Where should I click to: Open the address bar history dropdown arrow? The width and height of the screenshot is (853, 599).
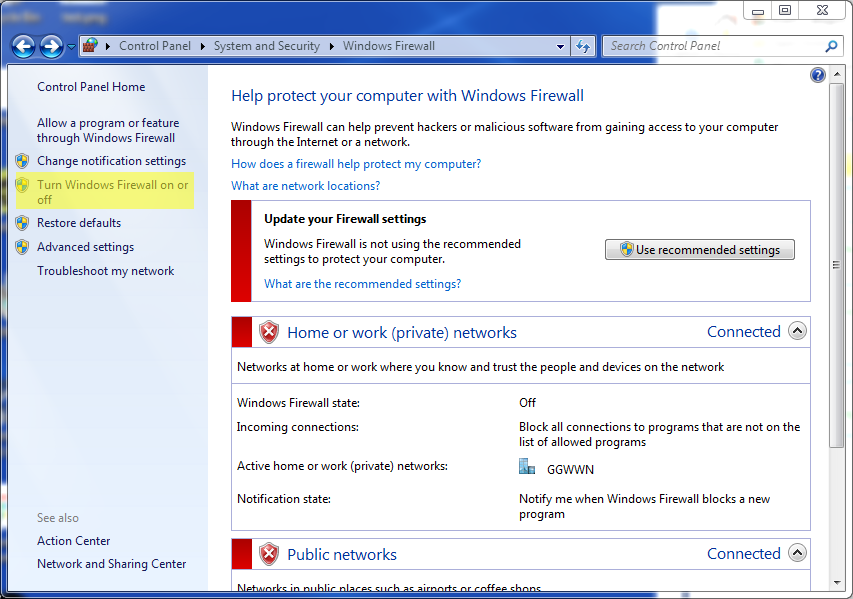click(560, 47)
